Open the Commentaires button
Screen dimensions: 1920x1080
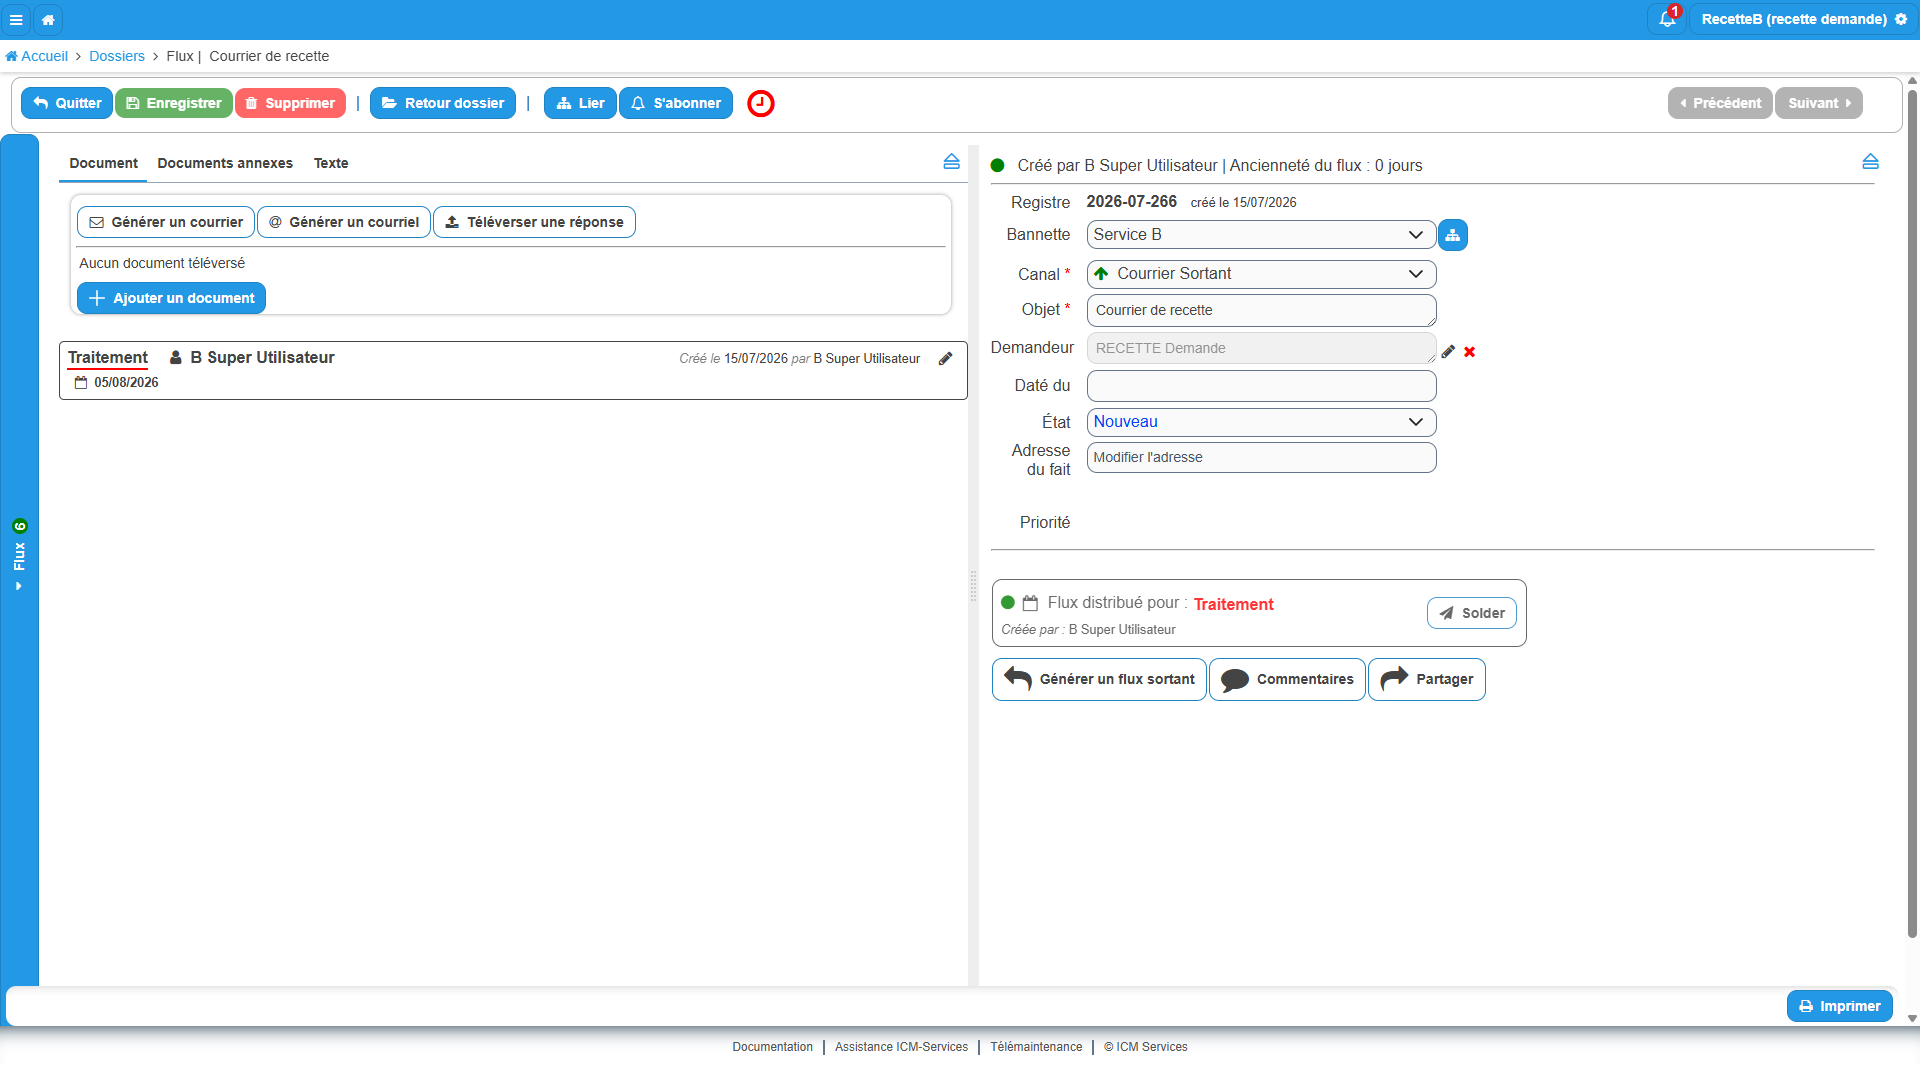(x=1287, y=679)
